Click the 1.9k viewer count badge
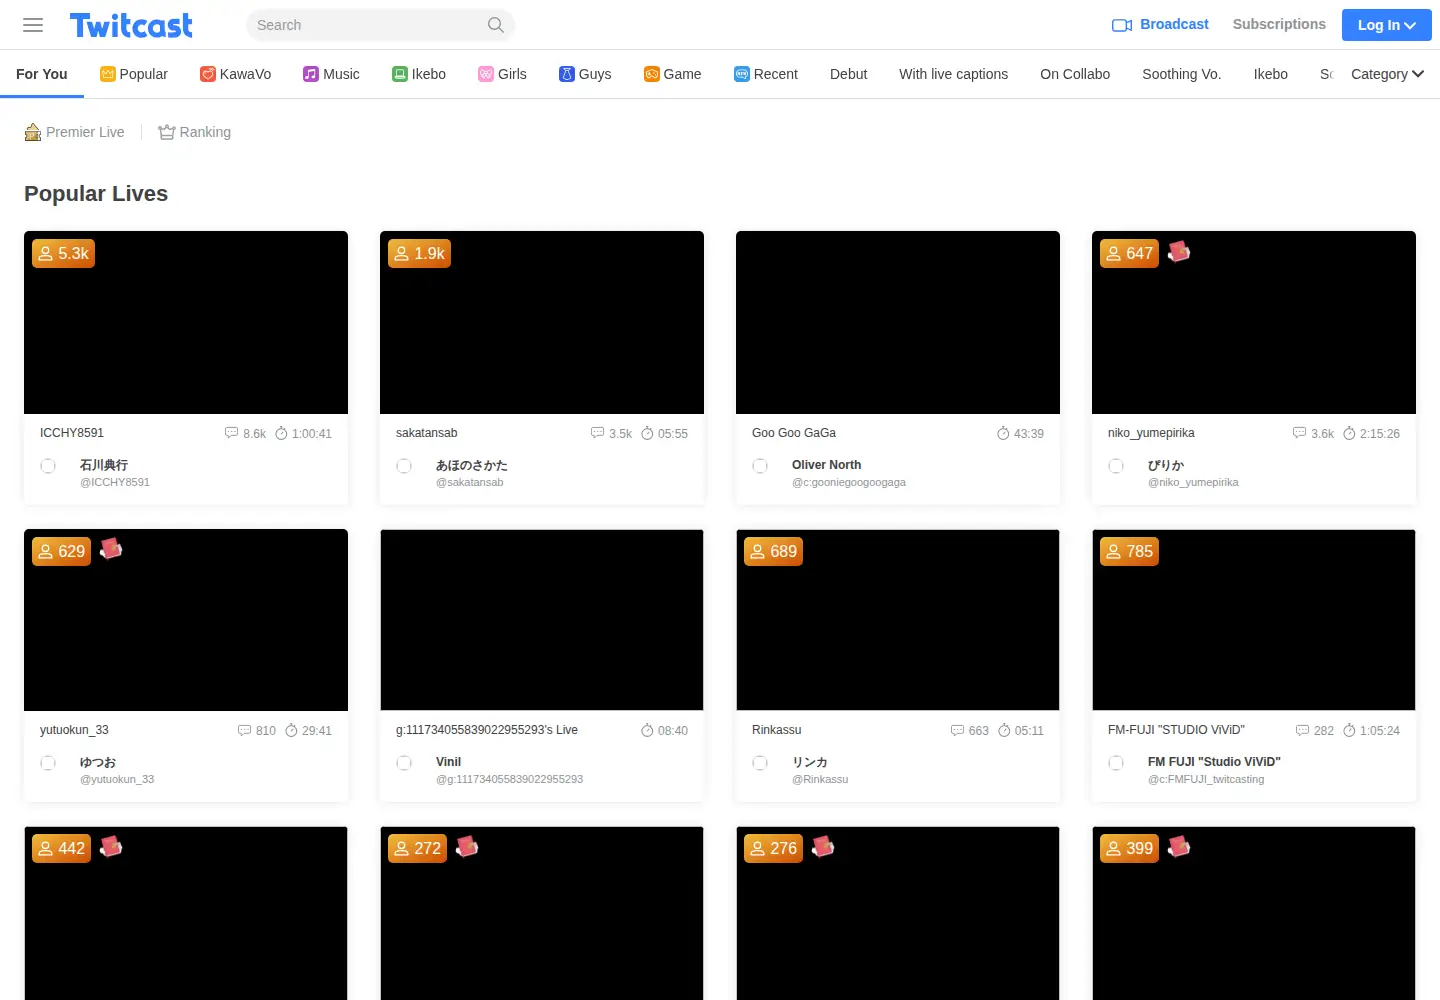Viewport: 1440px width, 1000px height. coord(419,253)
